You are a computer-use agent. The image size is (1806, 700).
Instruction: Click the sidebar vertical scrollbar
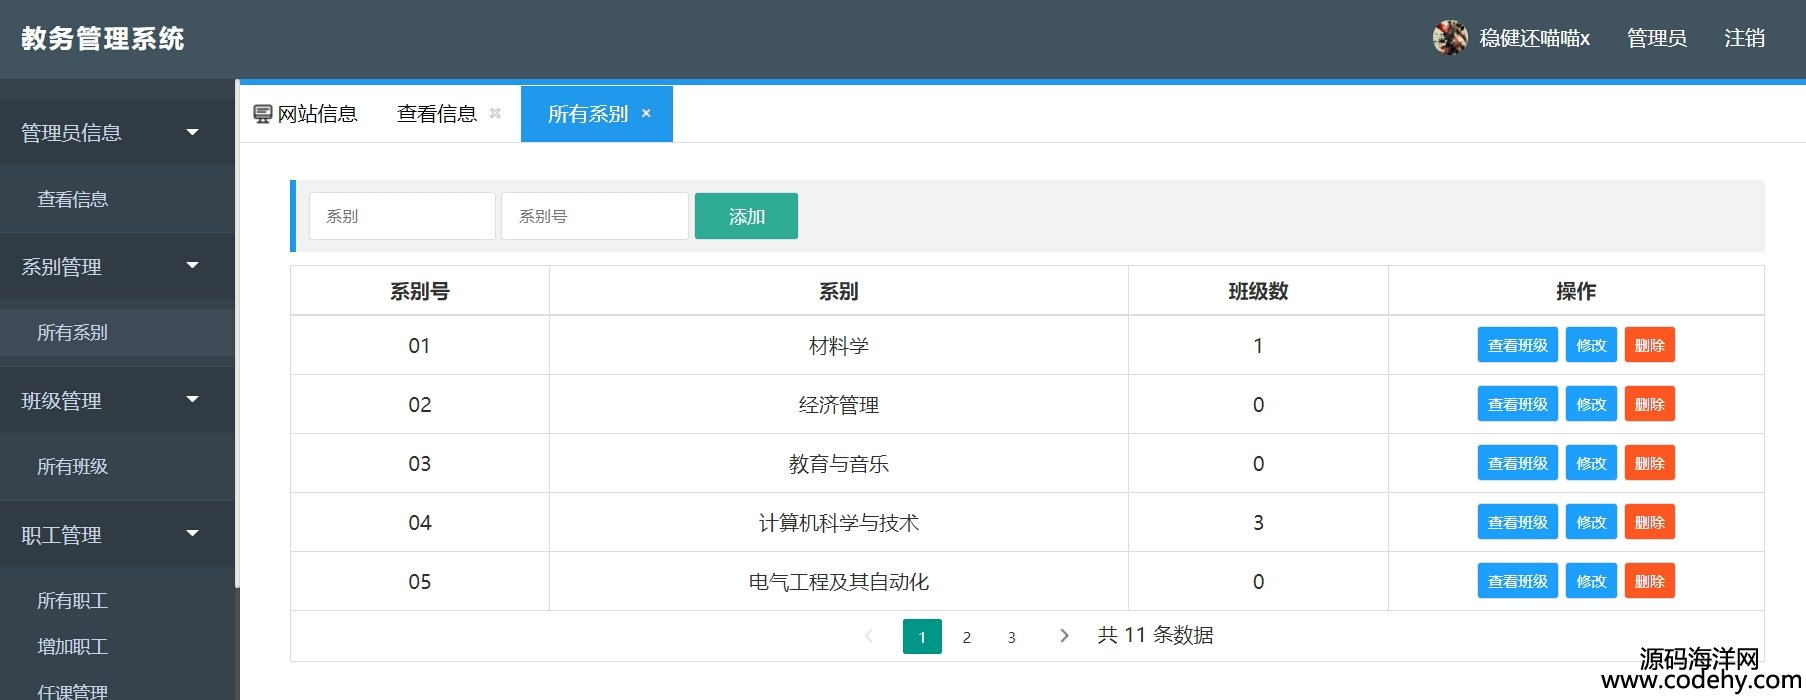point(237,333)
